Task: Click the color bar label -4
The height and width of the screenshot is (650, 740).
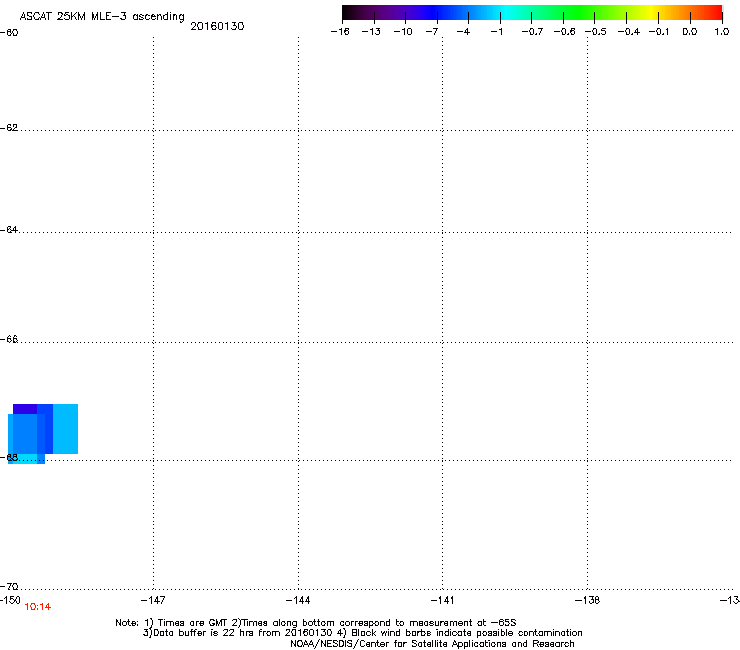Action: click(x=463, y=32)
